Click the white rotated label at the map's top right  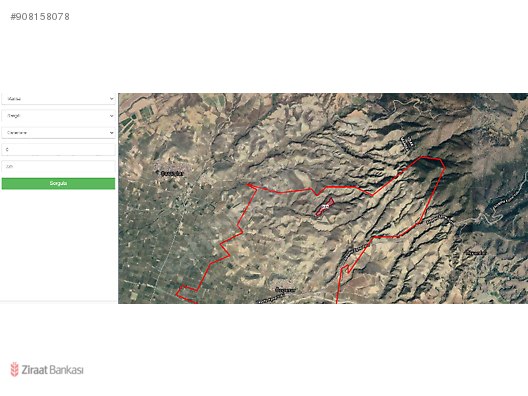[x=408, y=143]
